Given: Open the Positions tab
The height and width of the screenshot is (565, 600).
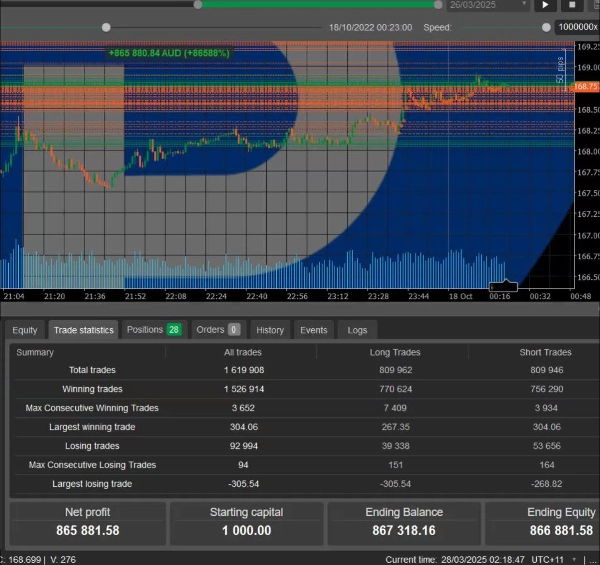Looking at the screenshot, I should click(x=145, y=330).
